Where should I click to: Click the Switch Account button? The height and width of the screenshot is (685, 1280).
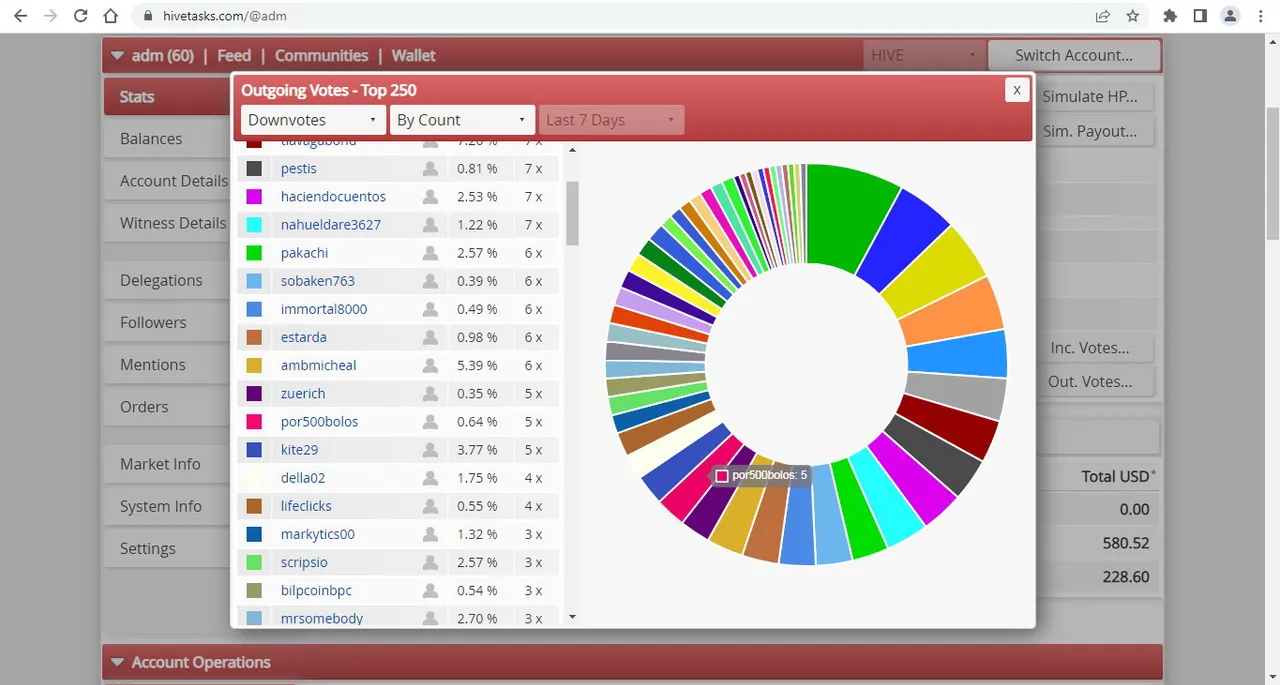1074,55
